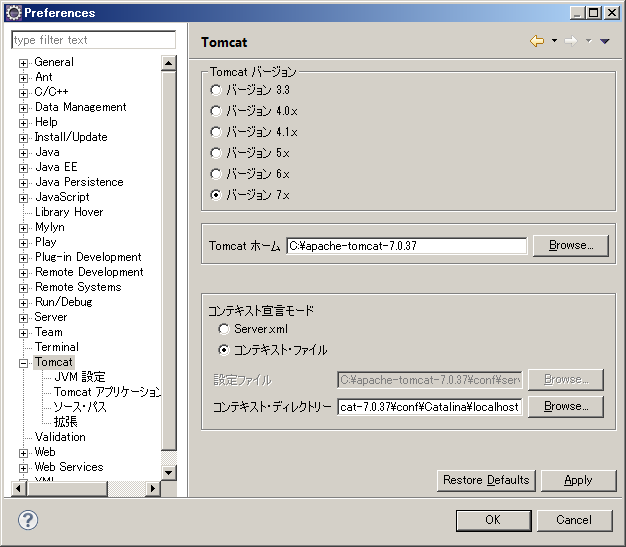Choose Server.xml context declaration mode
The width and height of the screenshot is (626, 547).
pos(224,329)
